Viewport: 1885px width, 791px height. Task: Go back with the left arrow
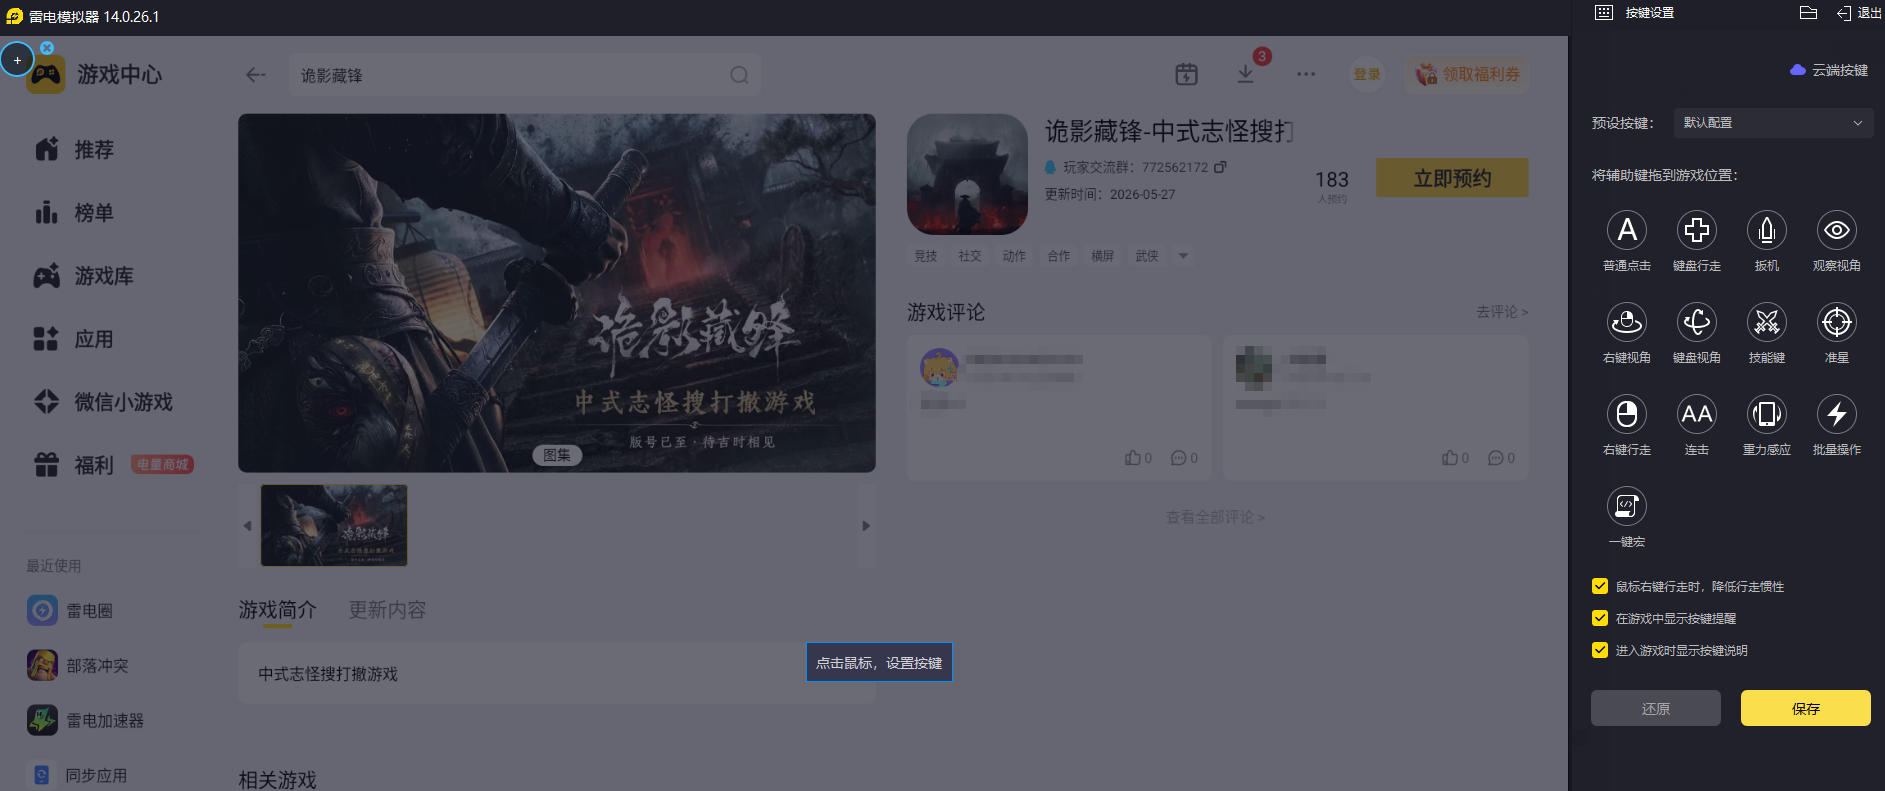coord(256,75)
